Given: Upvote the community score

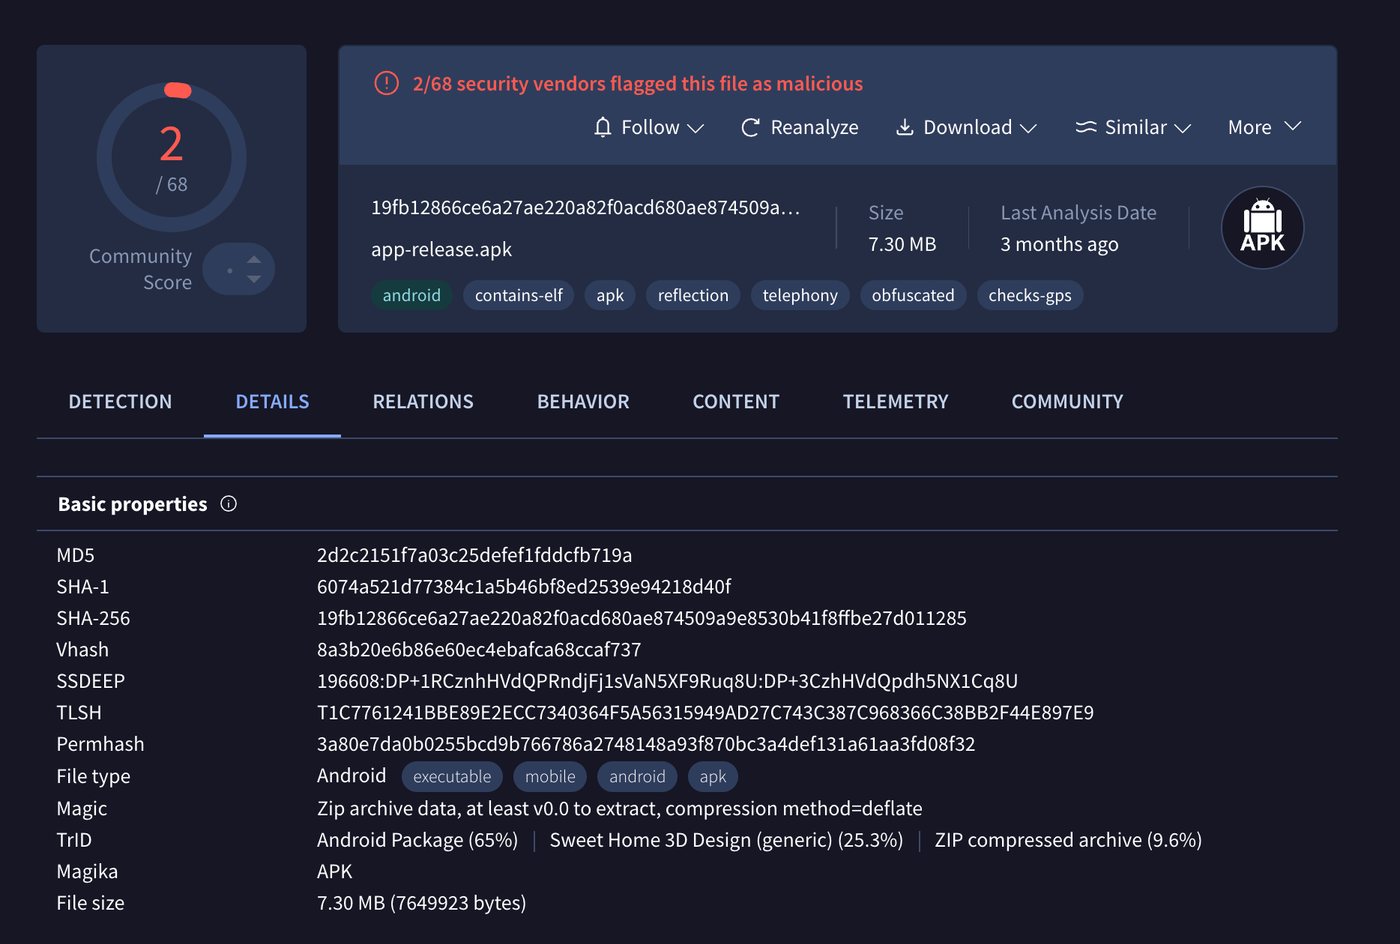Looking at the screenshot, I should [254, 259].
